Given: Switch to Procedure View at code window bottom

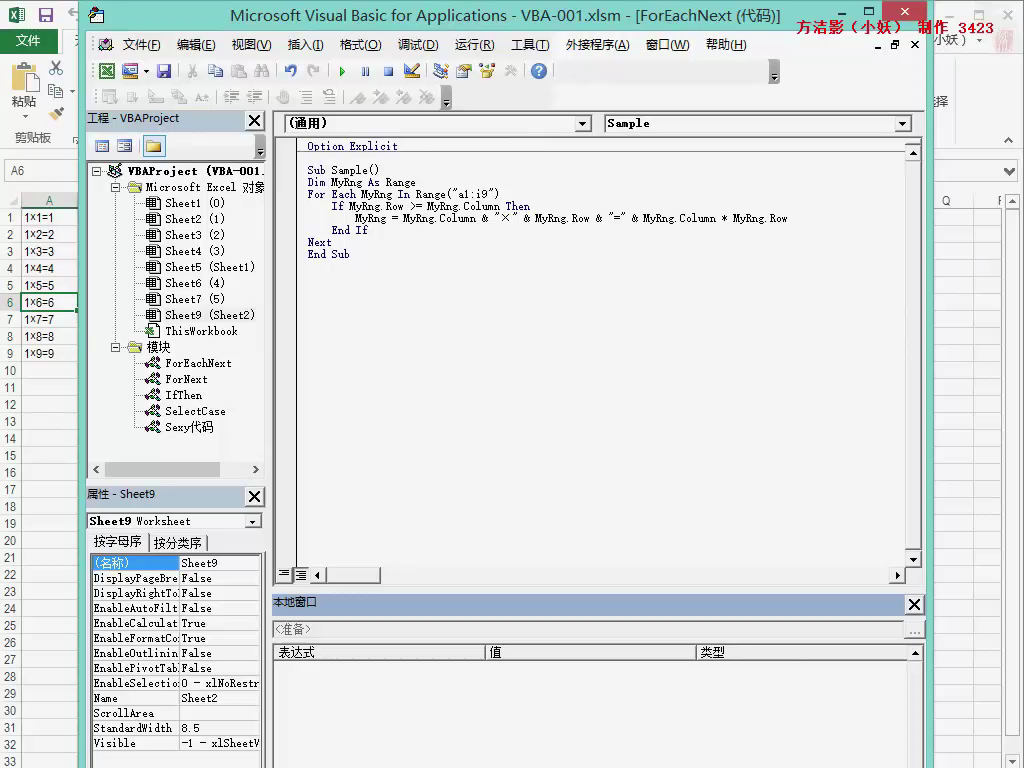Looking at the screenshot, I should [x=283, y=575].
